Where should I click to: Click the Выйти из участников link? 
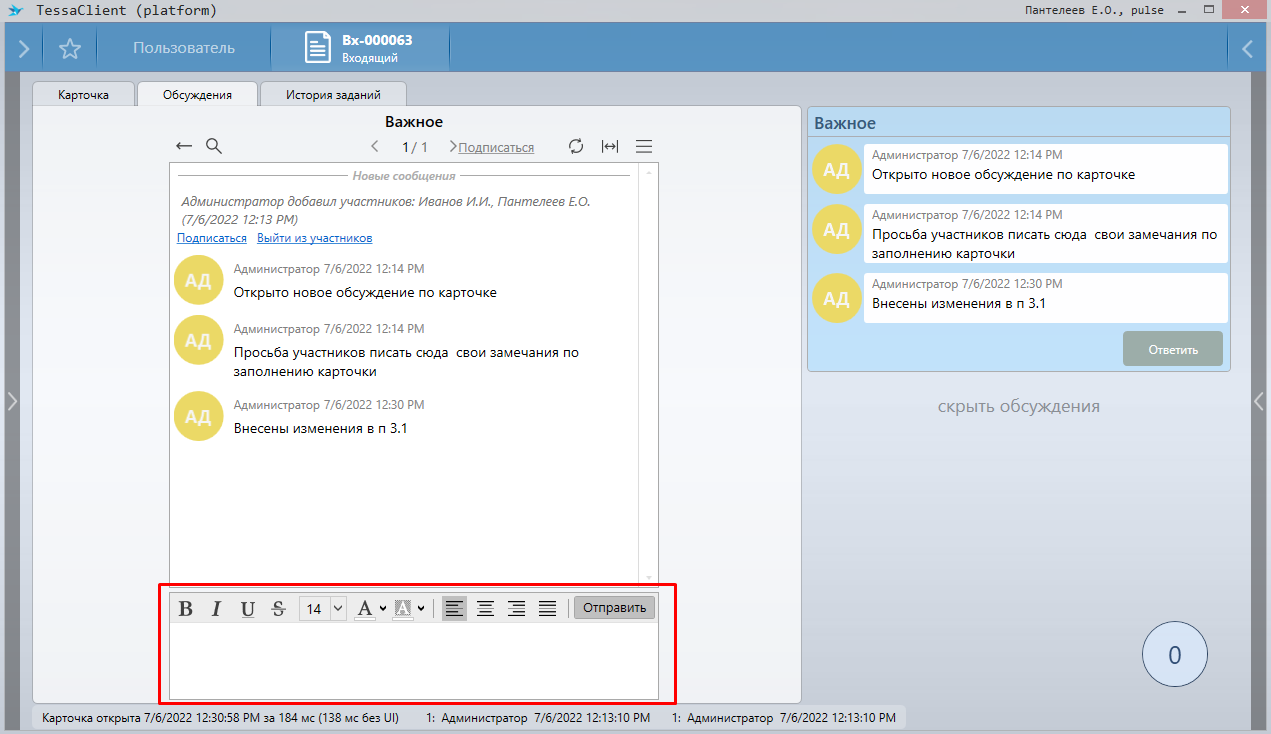314,238
